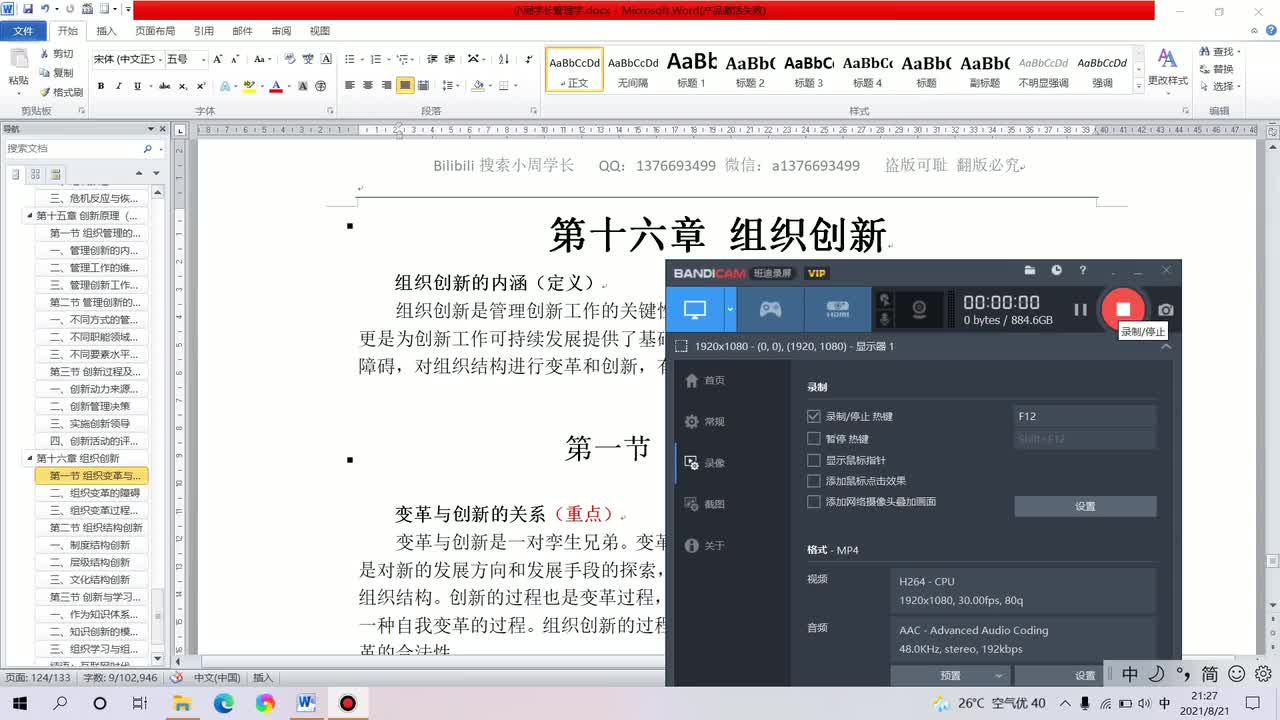
Task: Open the 文件 tab
Action: 22,31
